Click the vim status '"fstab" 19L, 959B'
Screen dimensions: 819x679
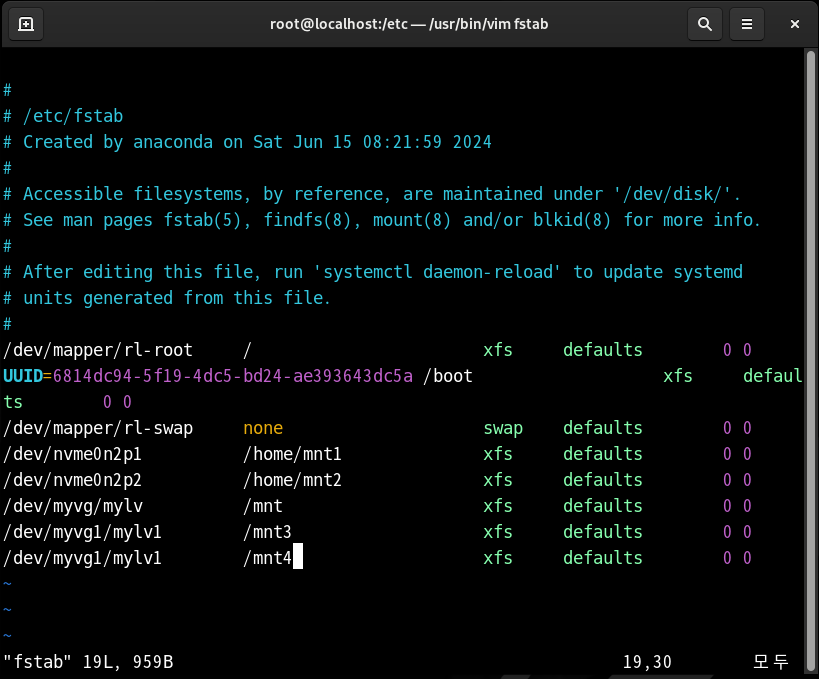88,662
